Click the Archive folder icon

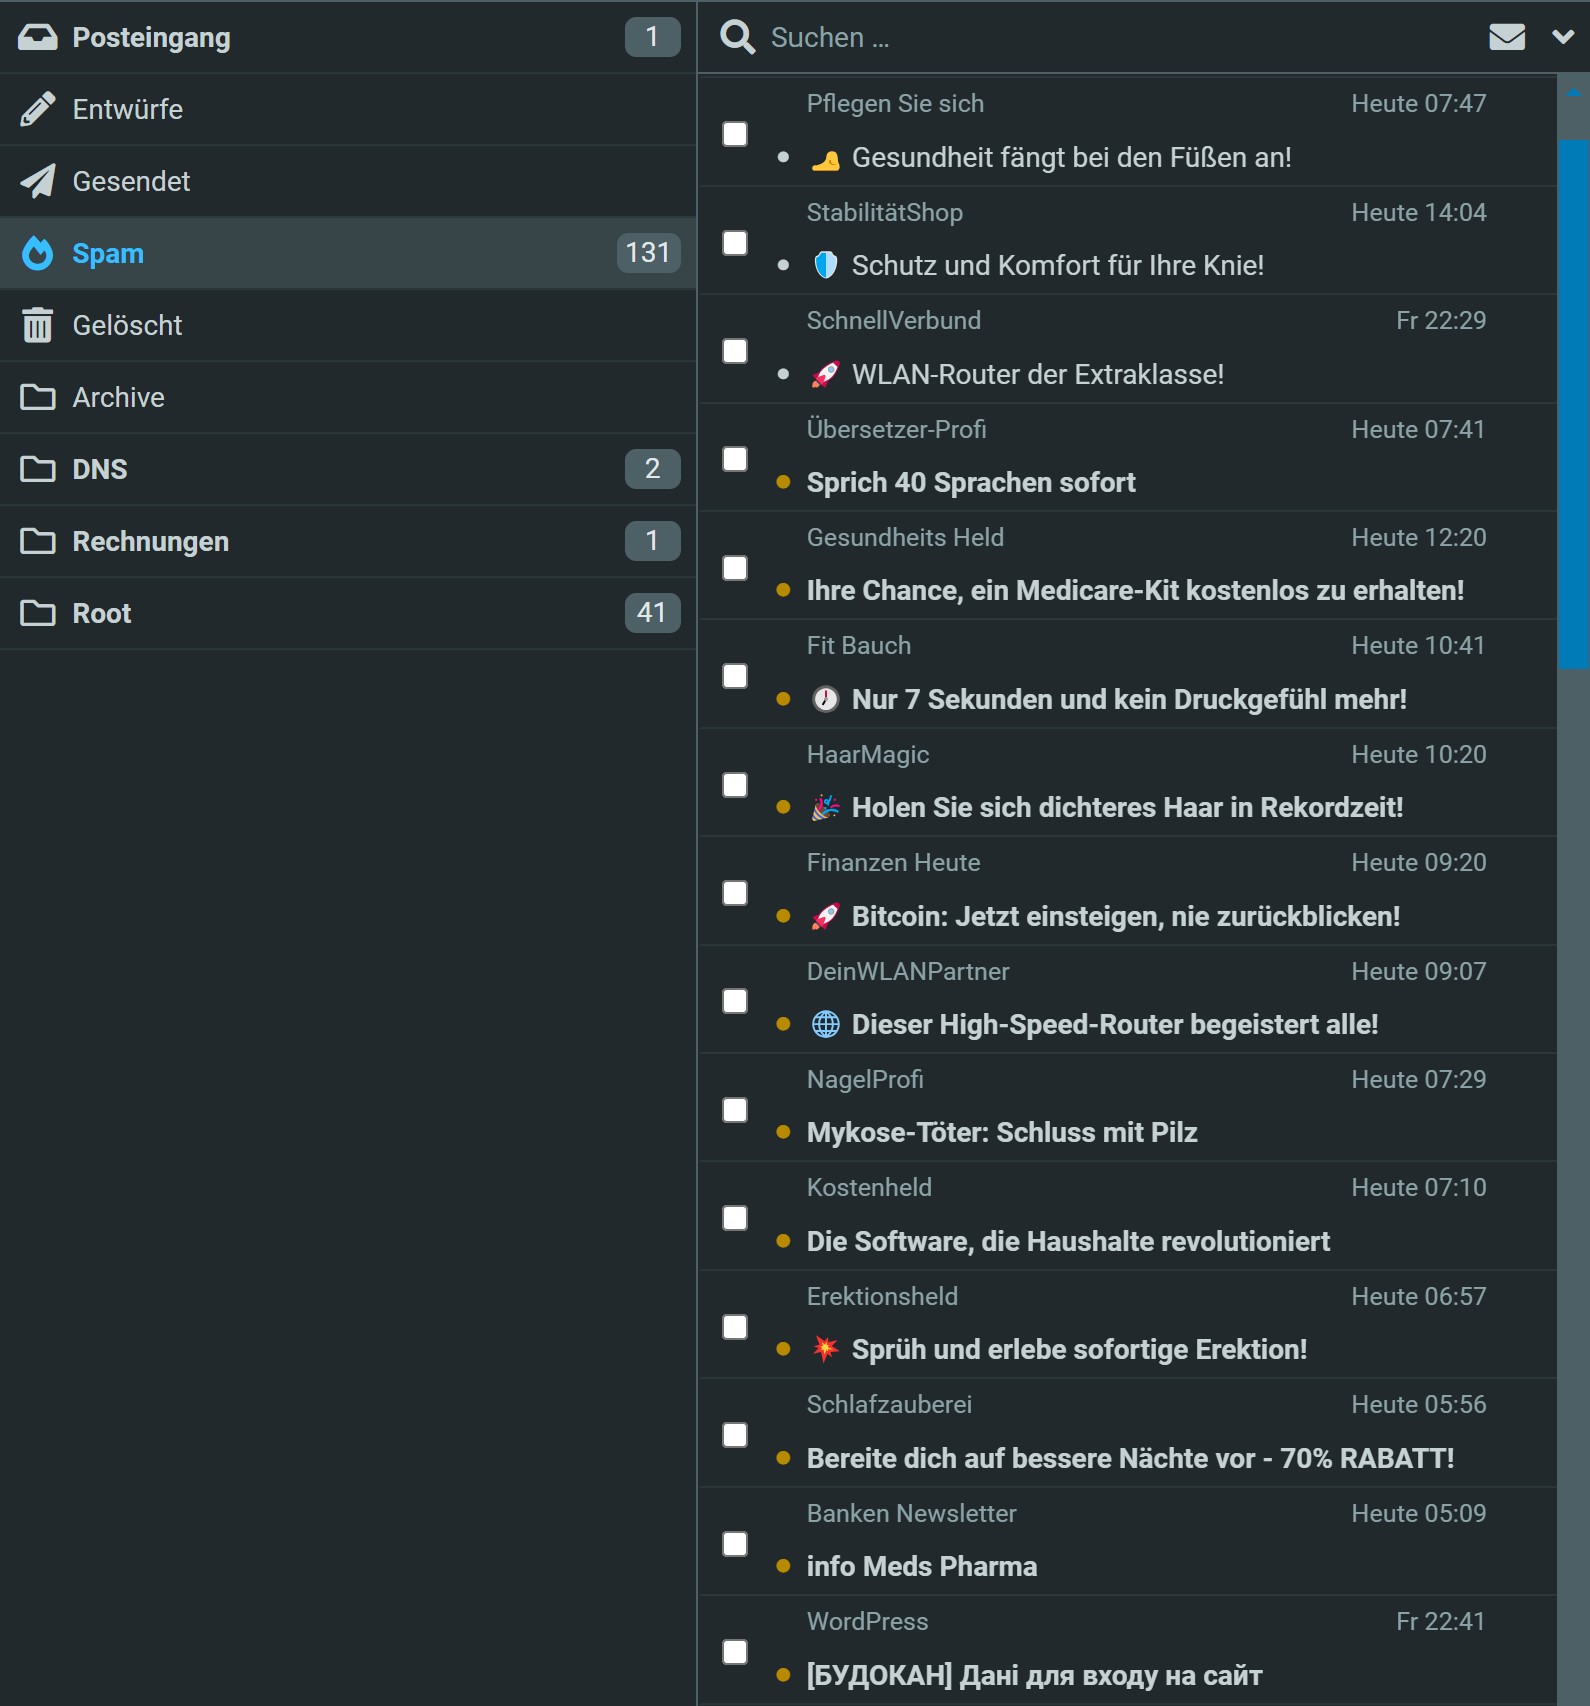click(38, 397)
